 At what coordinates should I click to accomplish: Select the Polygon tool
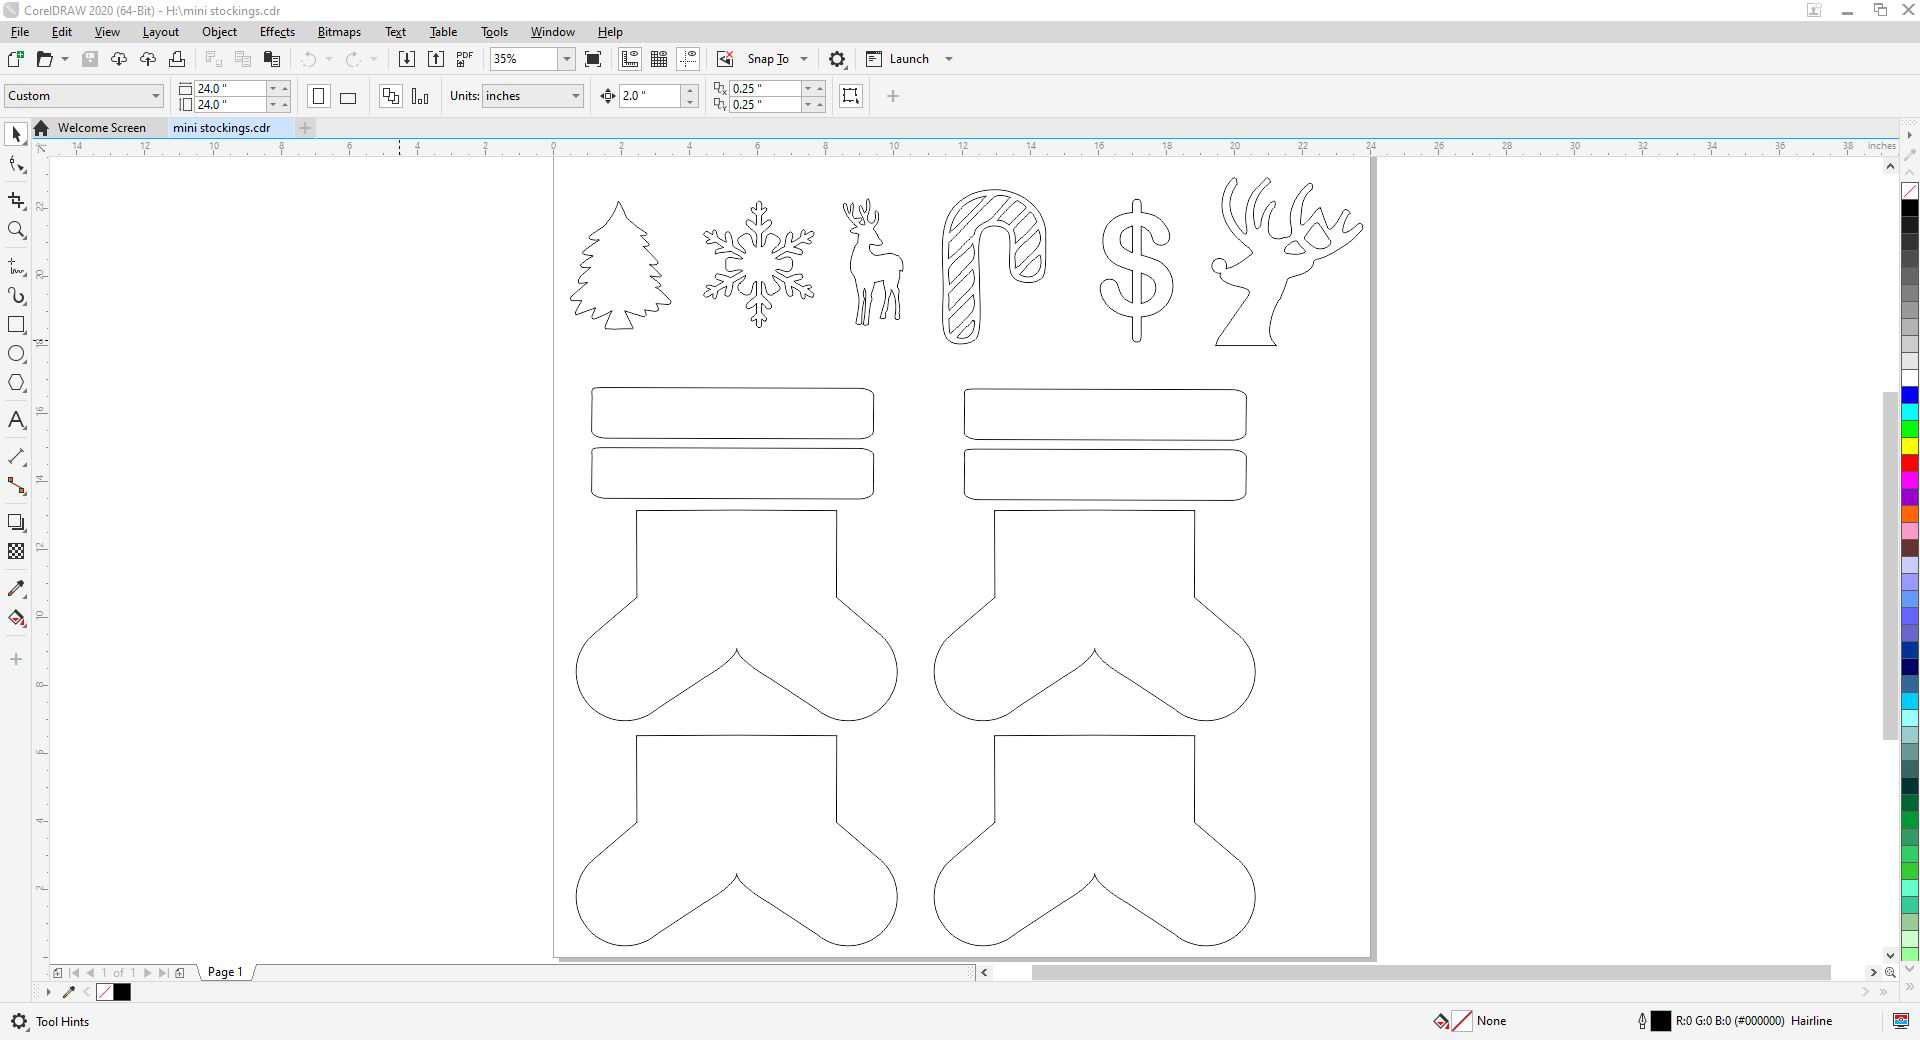point(16,383)
